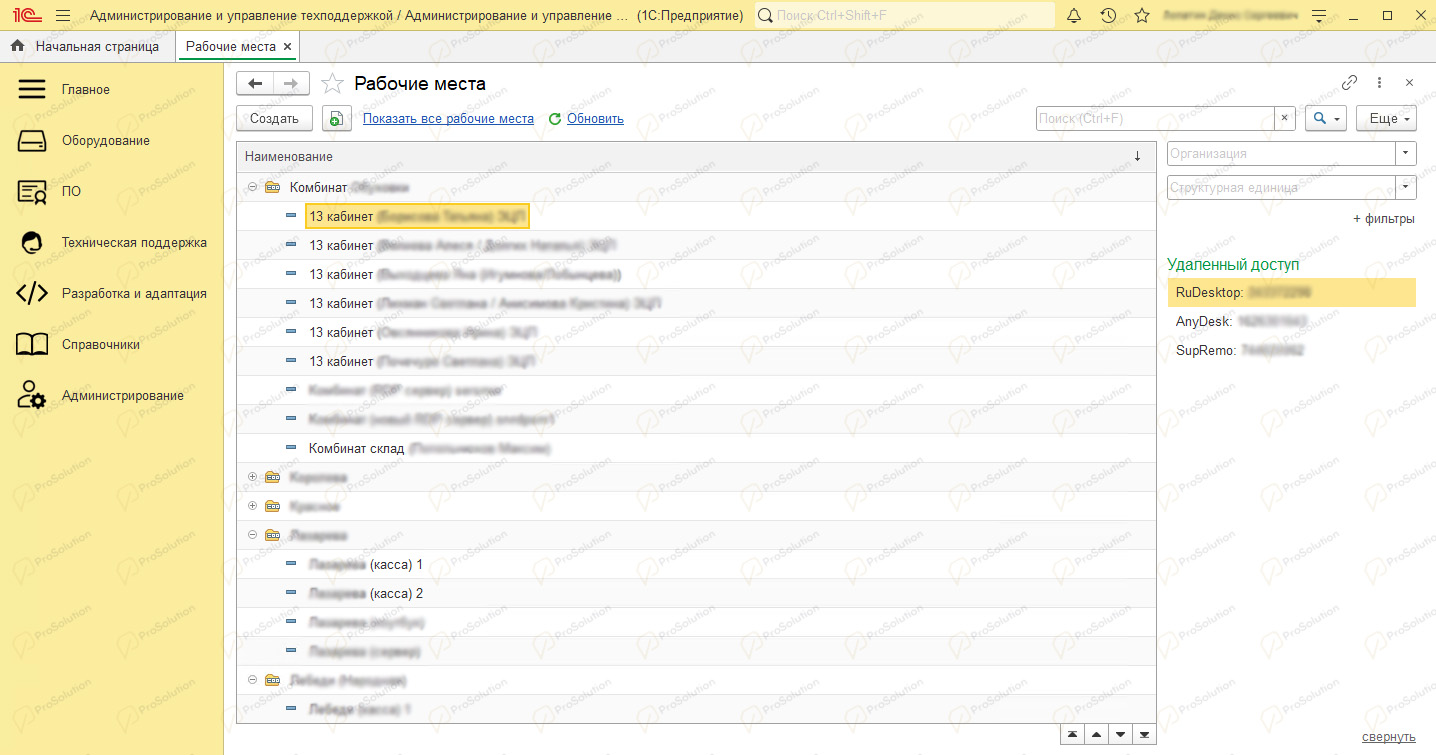Image resolution: width=1436 pixels, height=755 pixels.
Task: Click the copy-create icon beside Создать
Action: point(338,119)
